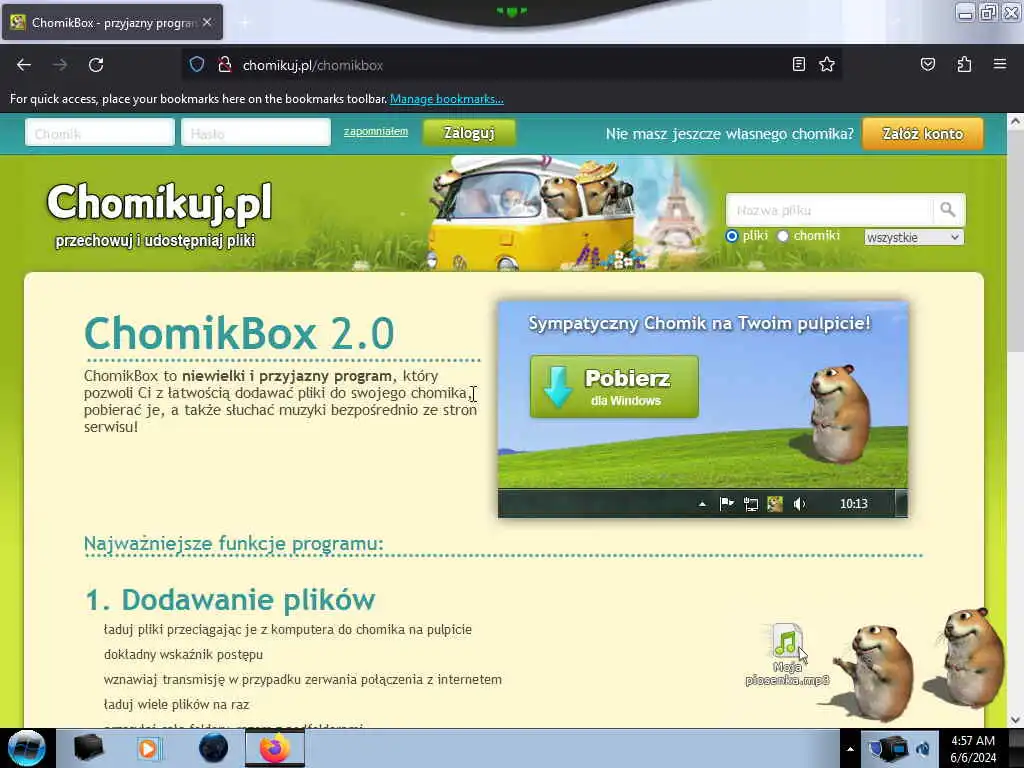Select the pliki radio button
This screenshot has width=1024, height=768.
732,236
